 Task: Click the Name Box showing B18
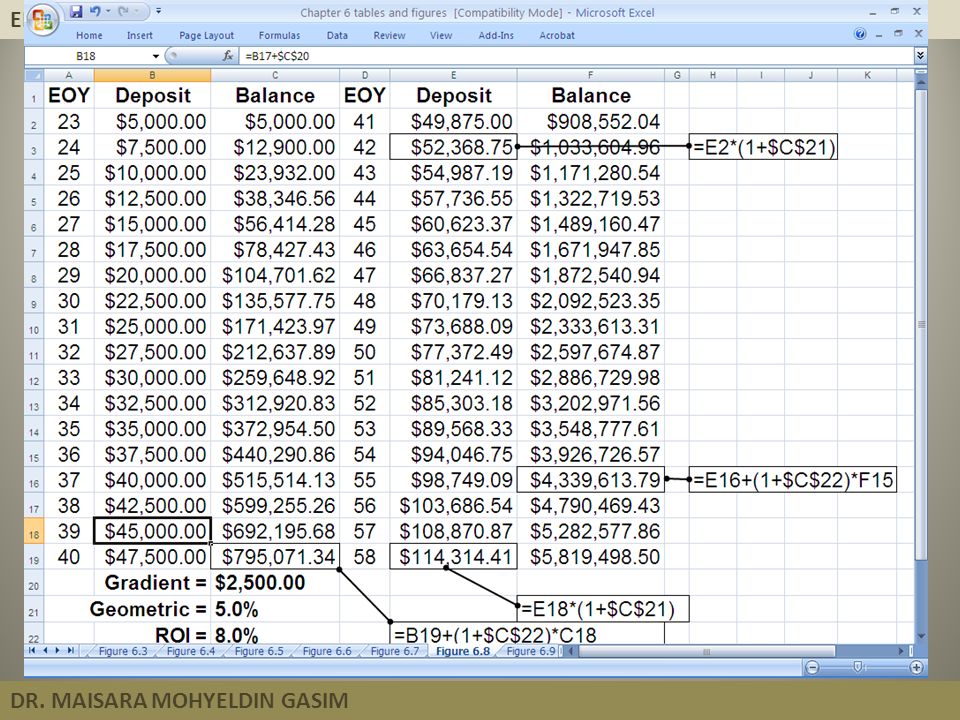(86, 56)
